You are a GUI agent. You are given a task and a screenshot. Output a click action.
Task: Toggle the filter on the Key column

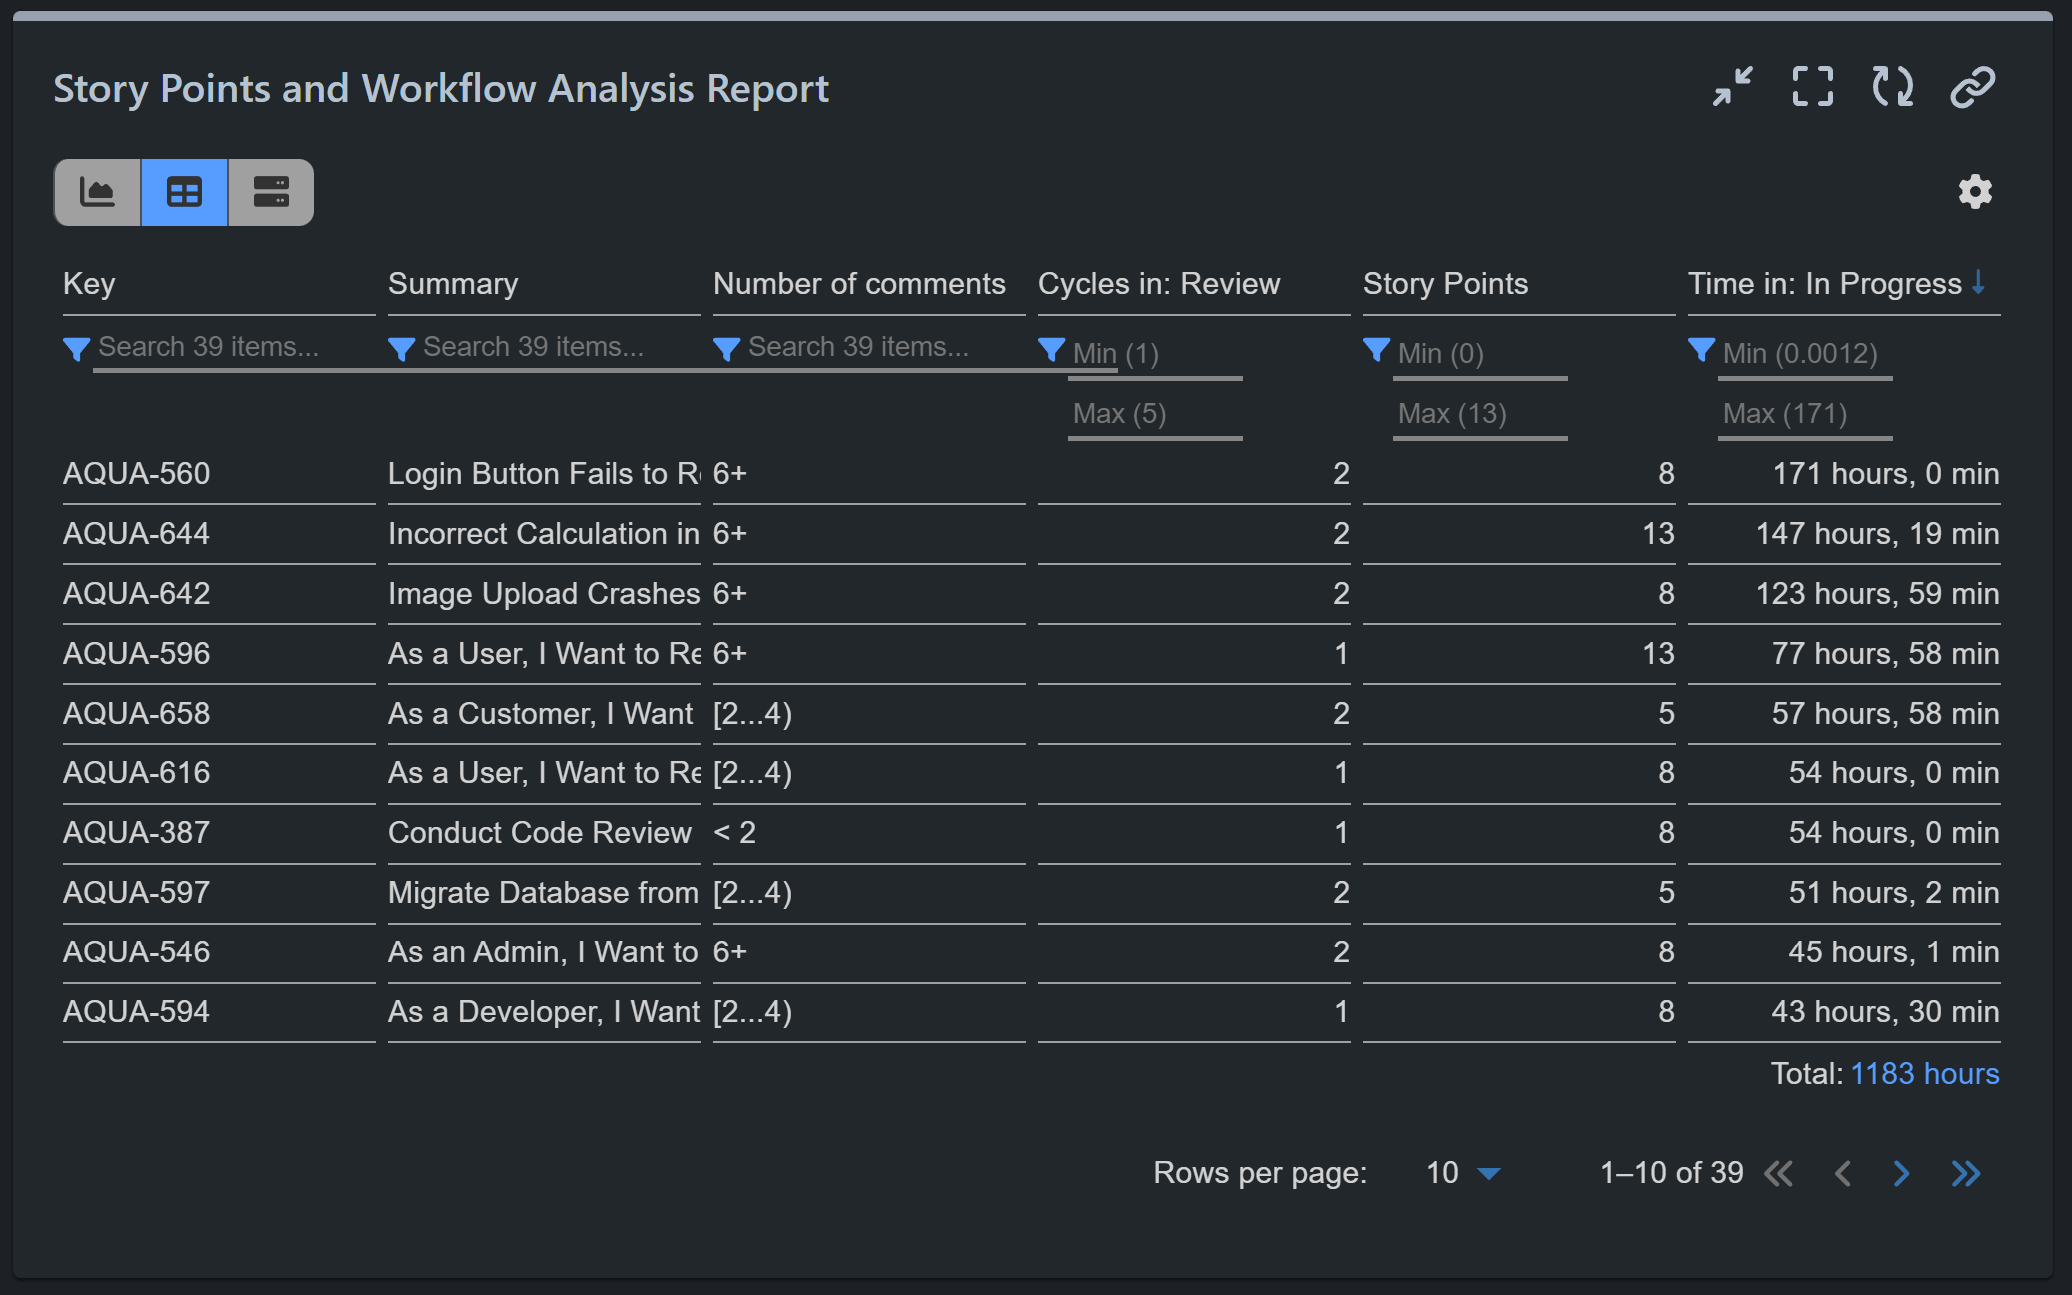[77, 349]
